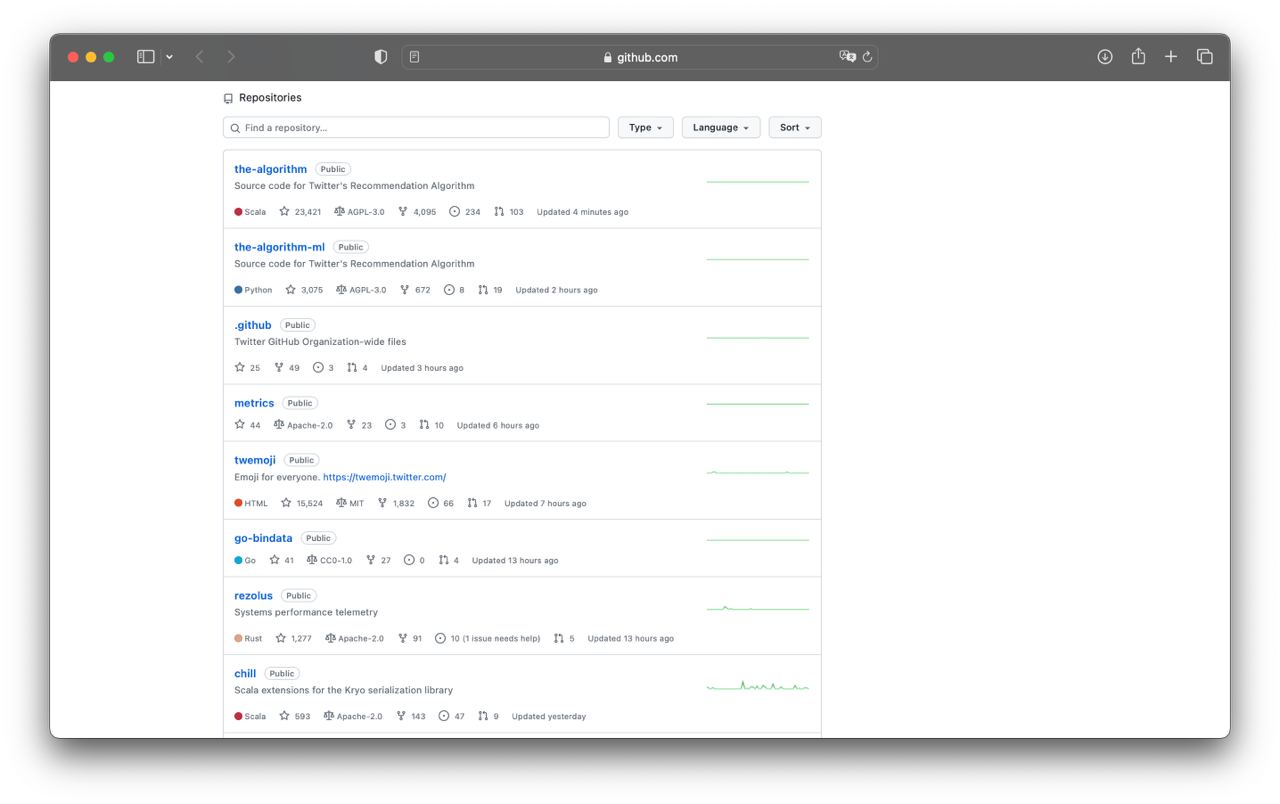View .github repository stars count 25
The width and height of the screenshot is (1280, 804).
[247, 368]
